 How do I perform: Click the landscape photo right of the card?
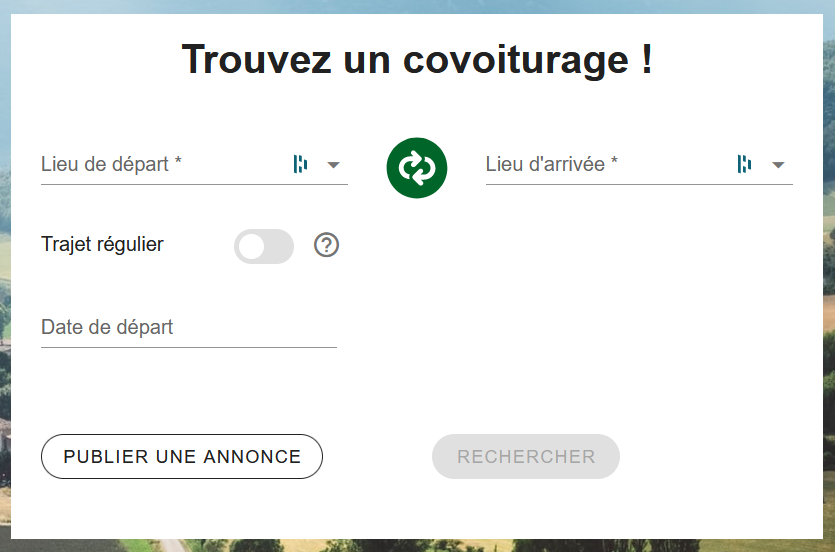click(829, 277)
